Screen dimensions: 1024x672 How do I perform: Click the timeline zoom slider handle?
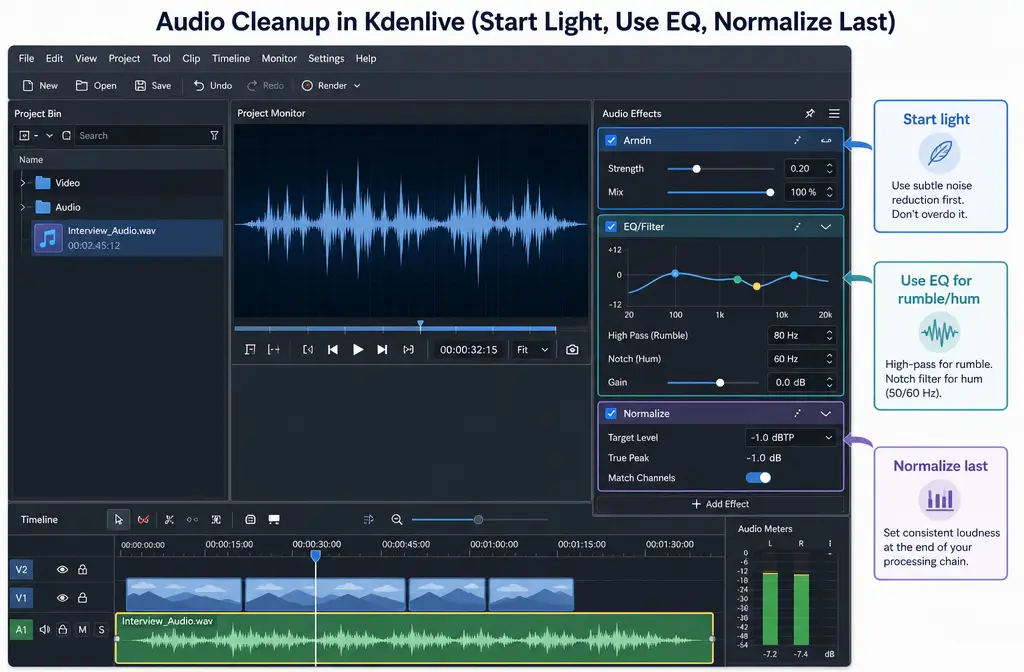point(478,520)
